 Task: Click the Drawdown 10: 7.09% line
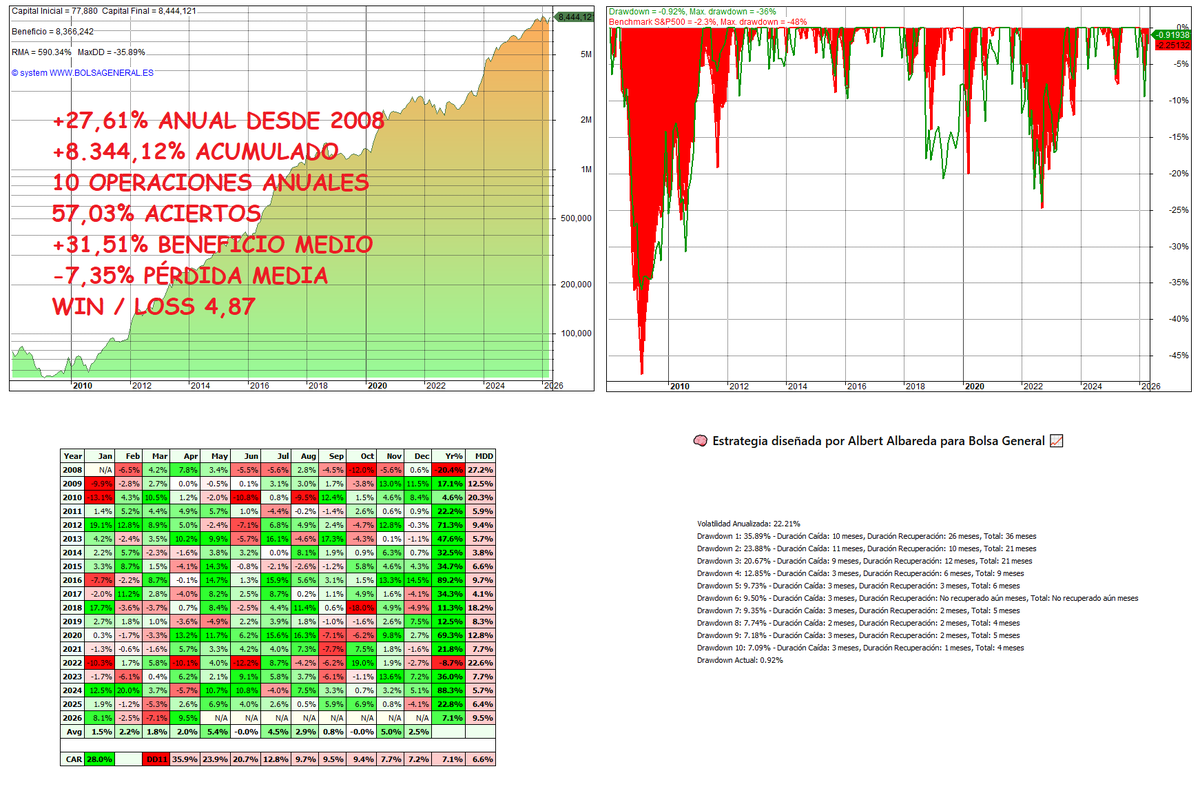[x=860, y=648]
